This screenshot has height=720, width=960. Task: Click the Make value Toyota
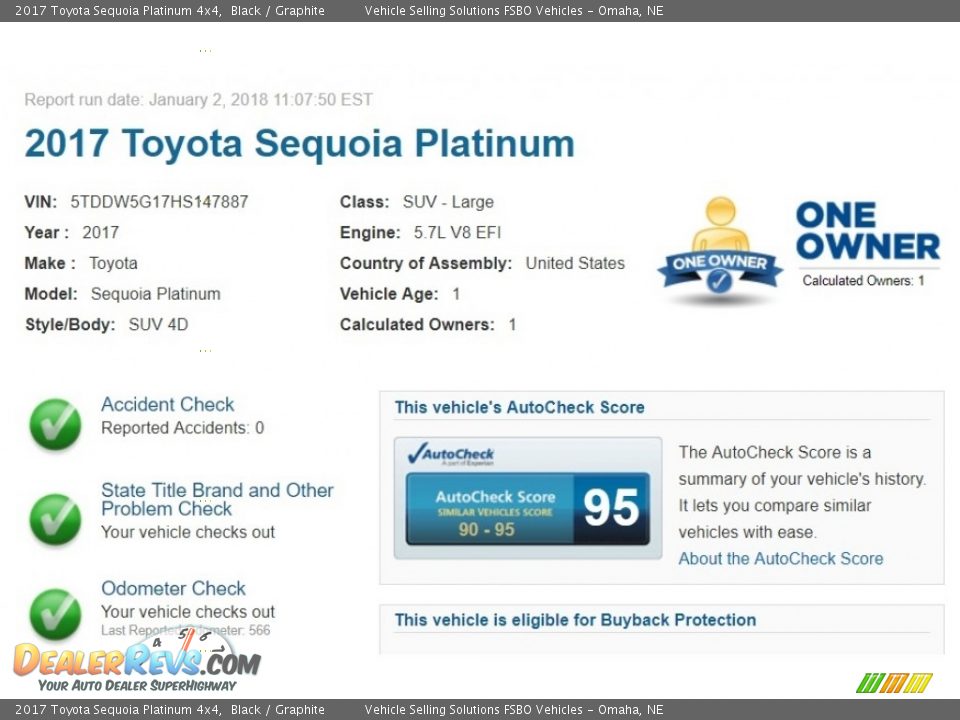113,263
